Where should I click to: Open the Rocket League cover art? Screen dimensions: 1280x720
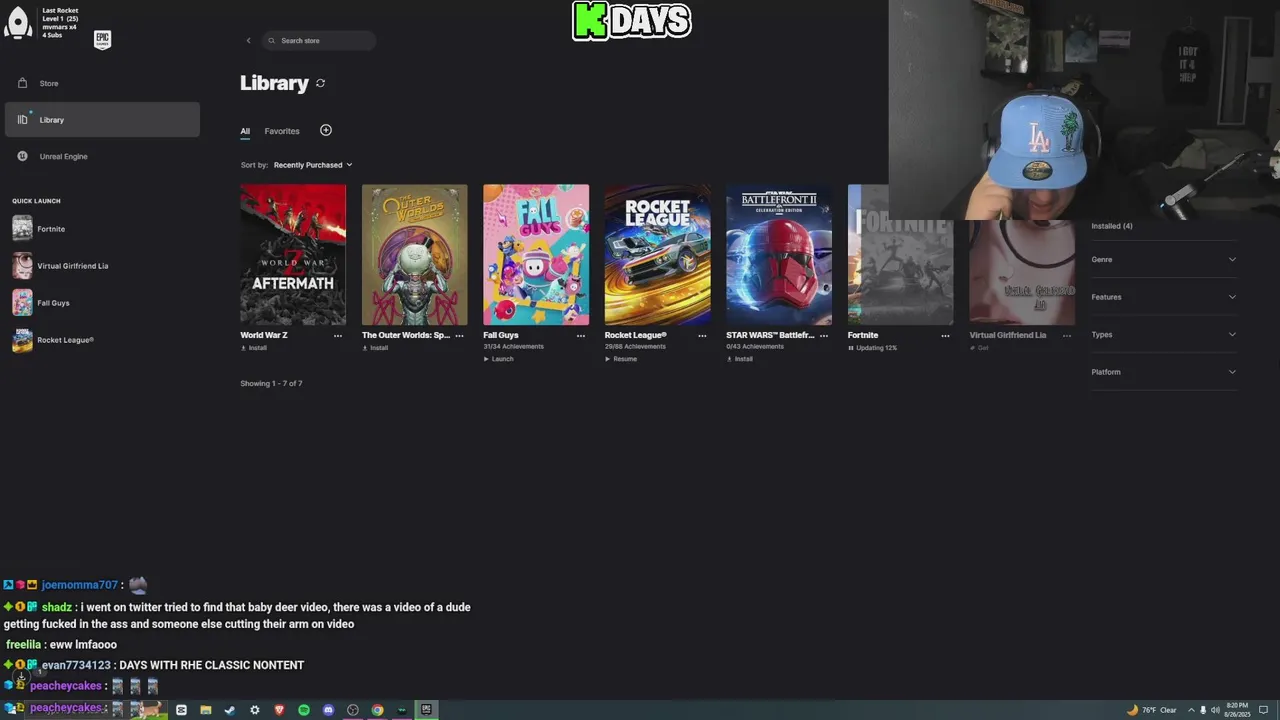tap(657, 254)
